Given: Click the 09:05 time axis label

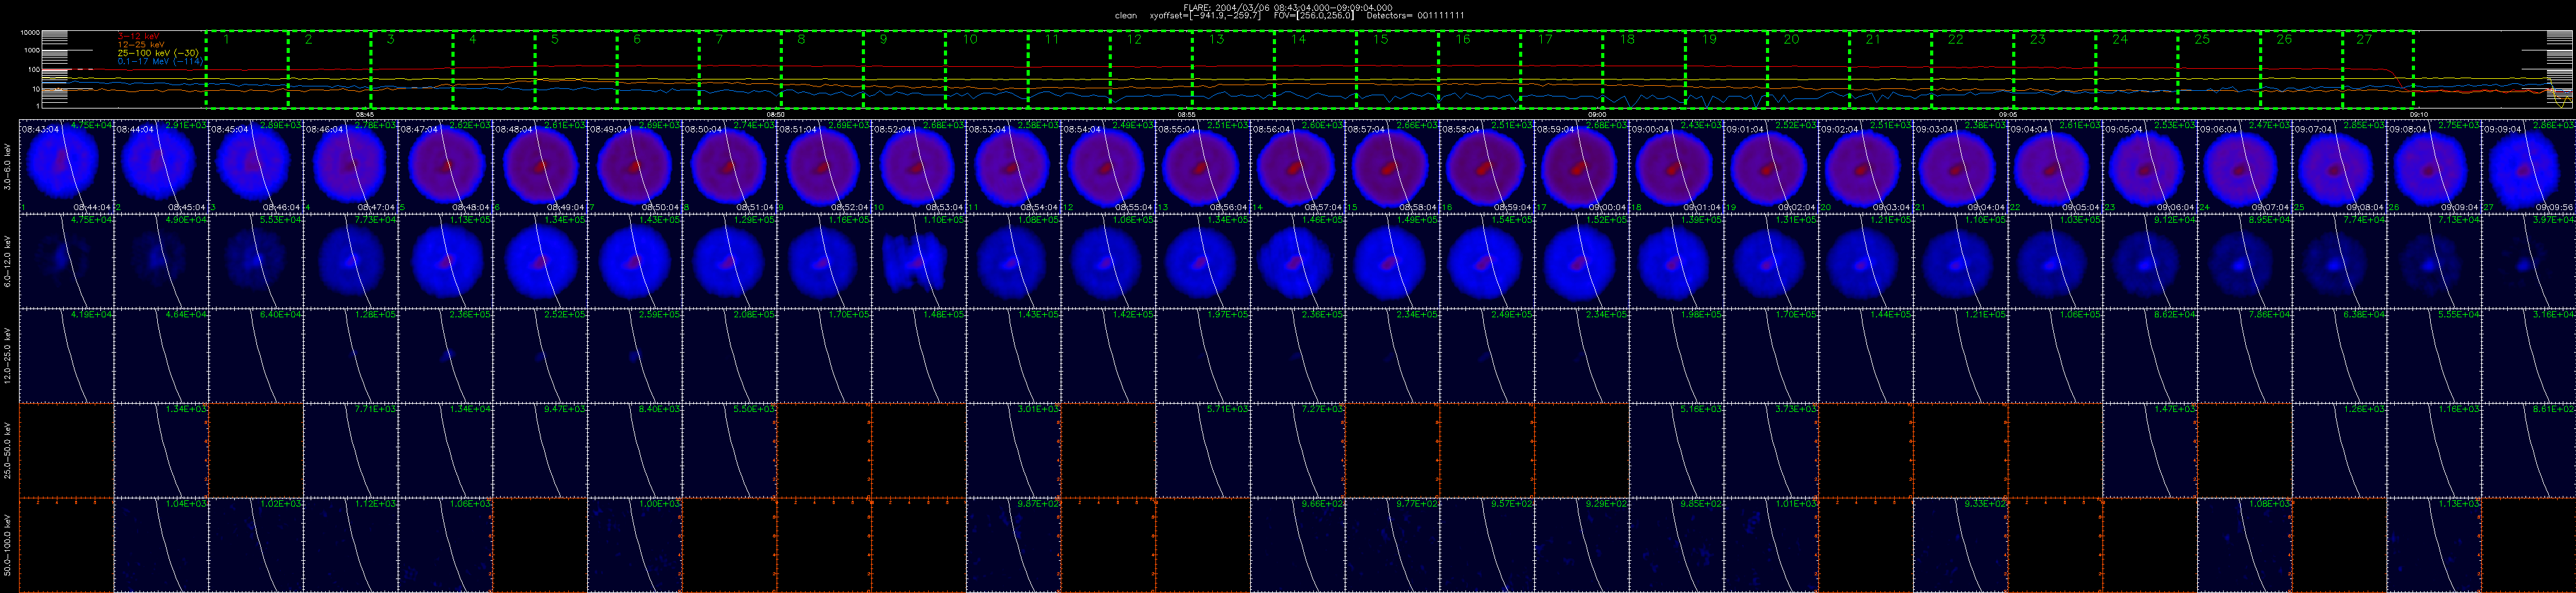Looking at the screenshot, I should point(2008,114).
